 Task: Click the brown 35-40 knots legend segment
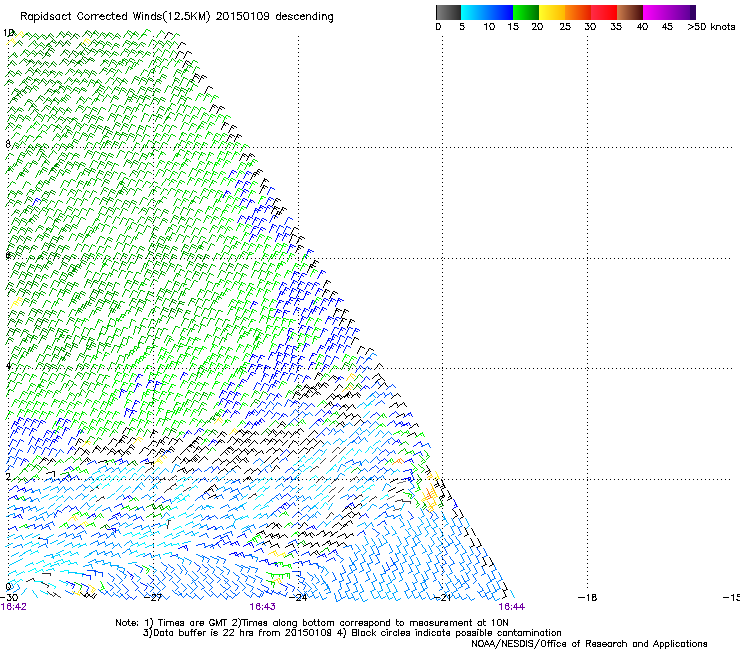point(630,12)
